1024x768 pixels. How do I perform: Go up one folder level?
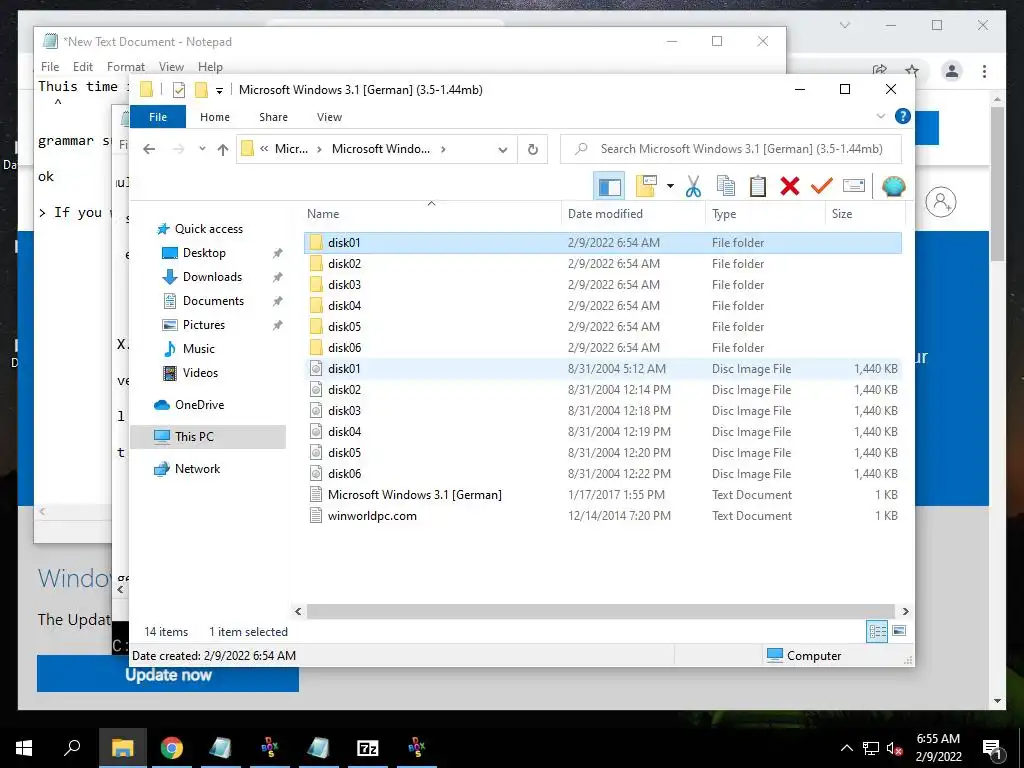click(223, 149)
